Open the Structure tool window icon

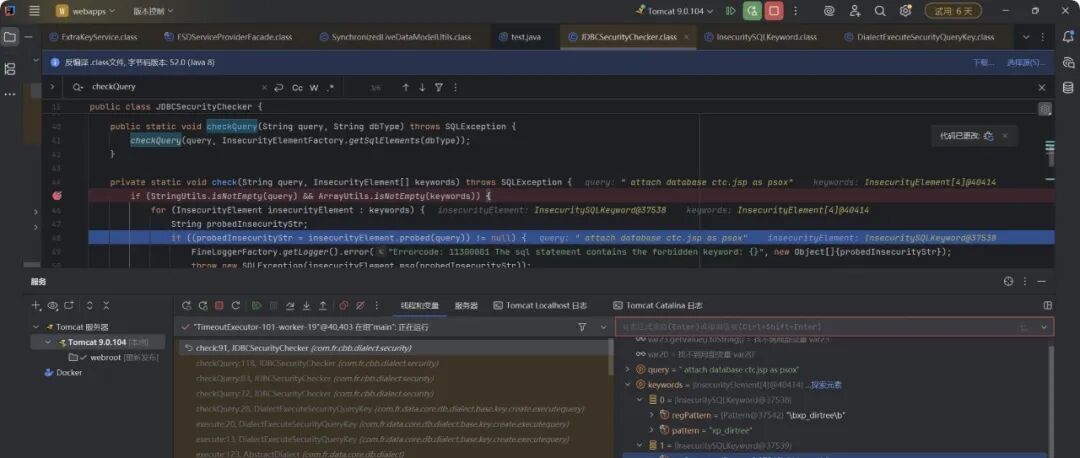[x=10, y=68]
